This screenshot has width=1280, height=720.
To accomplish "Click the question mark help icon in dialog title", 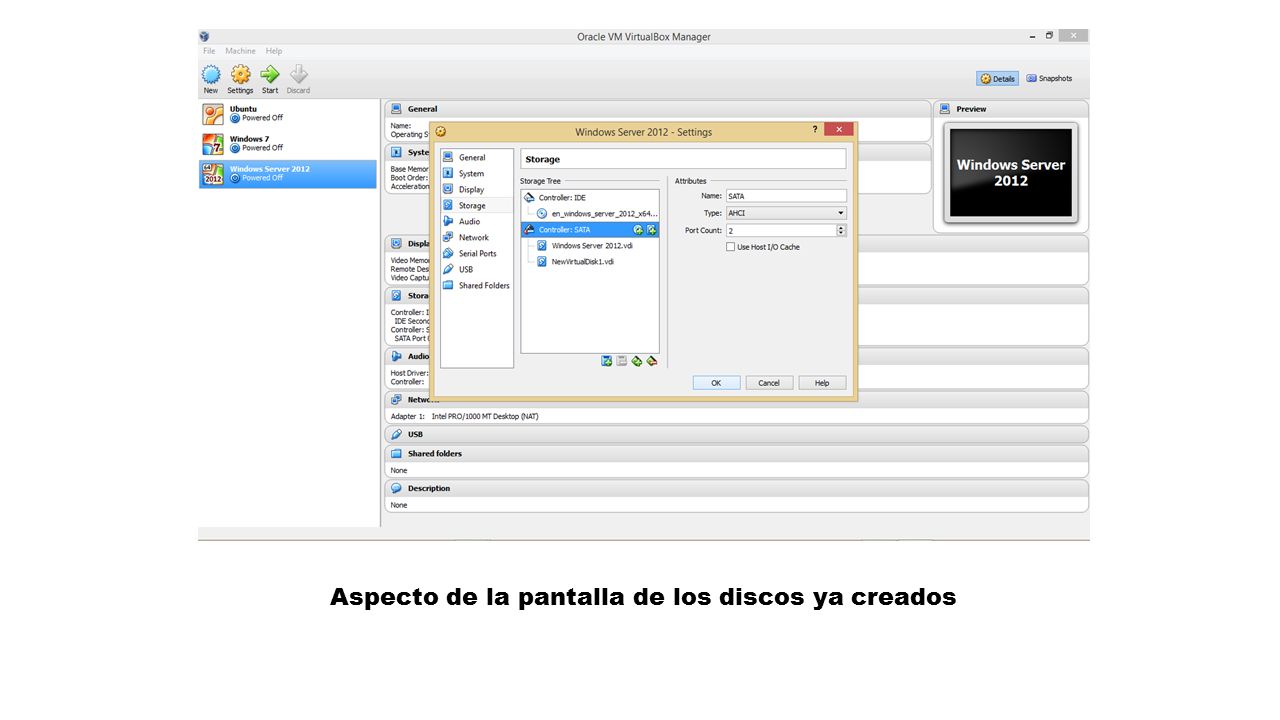I will (x=814, y=130).
